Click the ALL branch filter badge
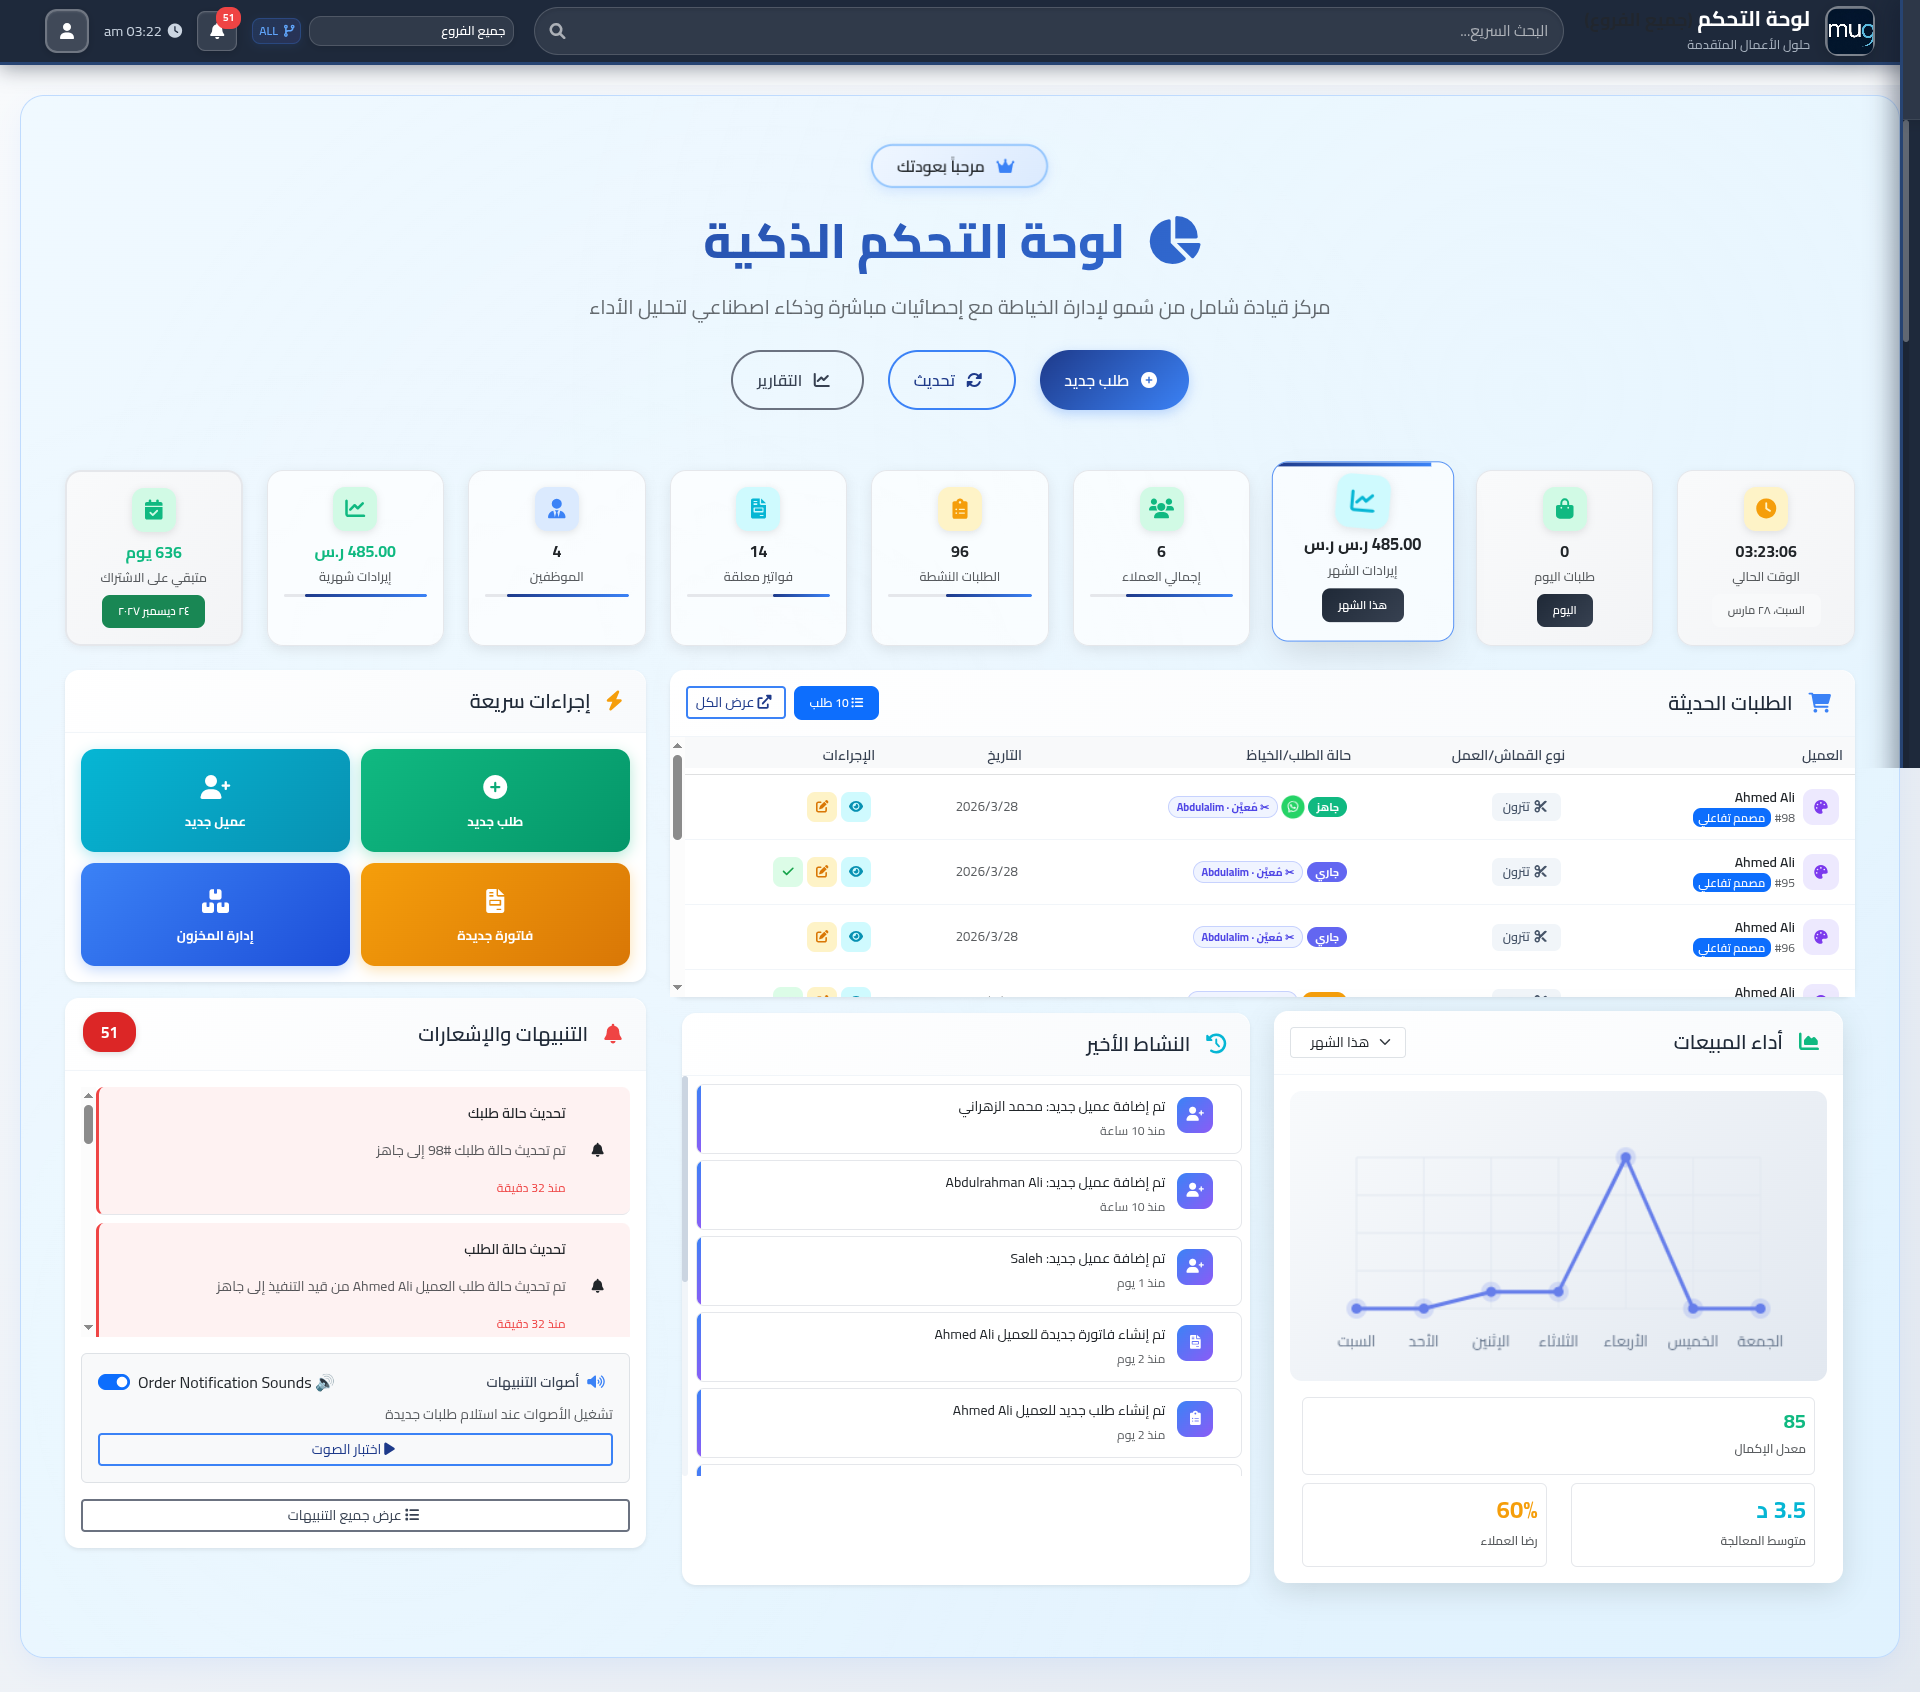This screenshot has width=1920, height=1692. (x=276, y=31)
